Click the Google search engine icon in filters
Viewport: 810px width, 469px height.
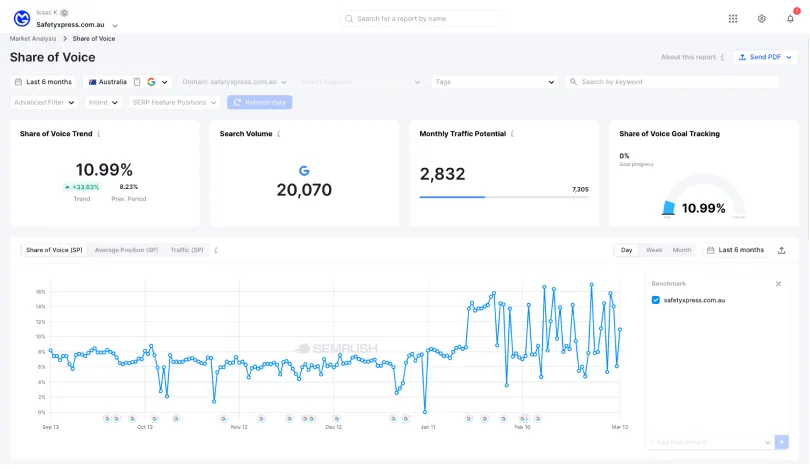pos(151,82)
